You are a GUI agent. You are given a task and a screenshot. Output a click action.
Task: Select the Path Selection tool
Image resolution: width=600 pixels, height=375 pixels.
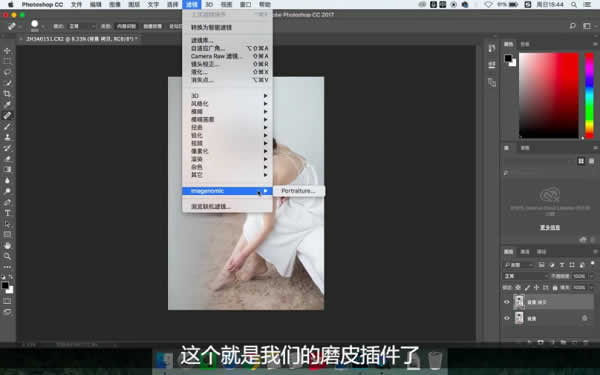(x=7, y=223)
